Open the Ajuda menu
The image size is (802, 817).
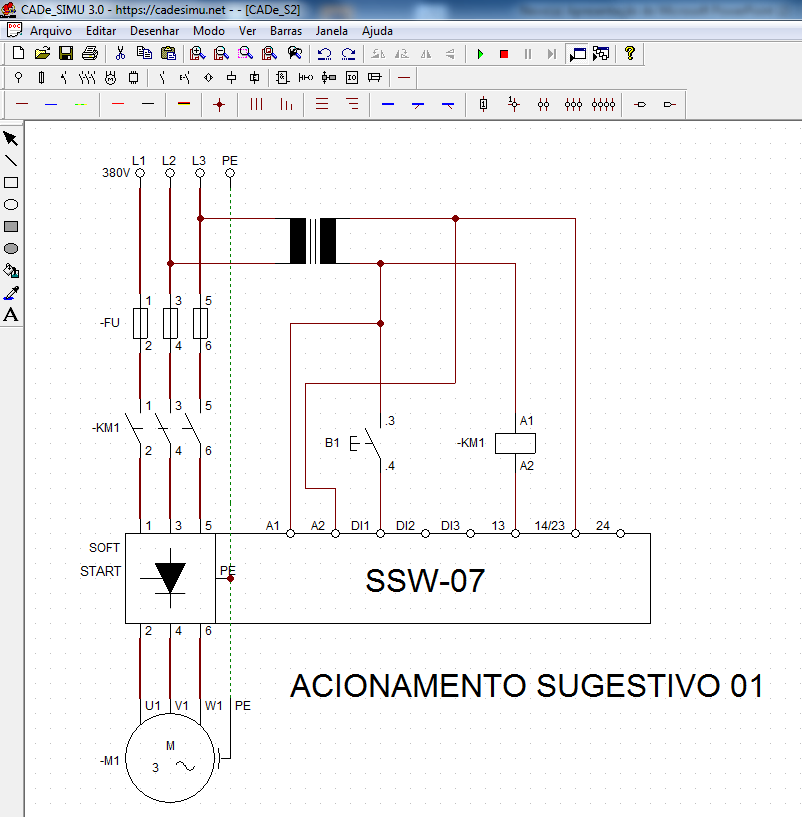[377, 31]
